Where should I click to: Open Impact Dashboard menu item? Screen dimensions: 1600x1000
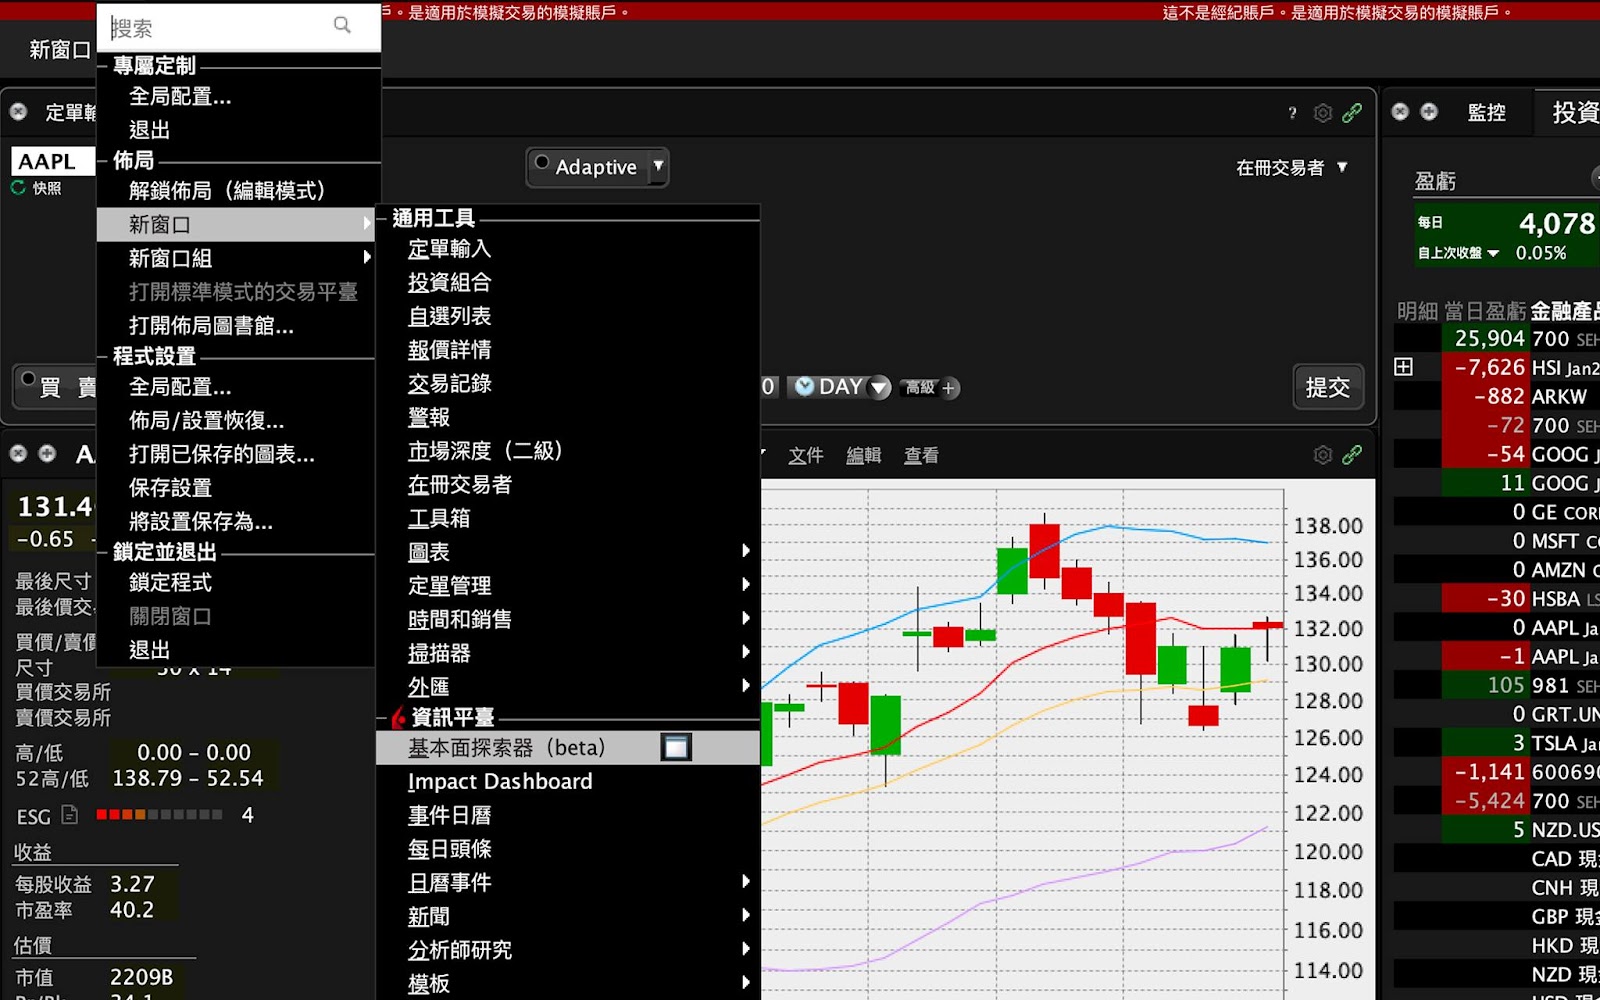(x=568, y=781)
